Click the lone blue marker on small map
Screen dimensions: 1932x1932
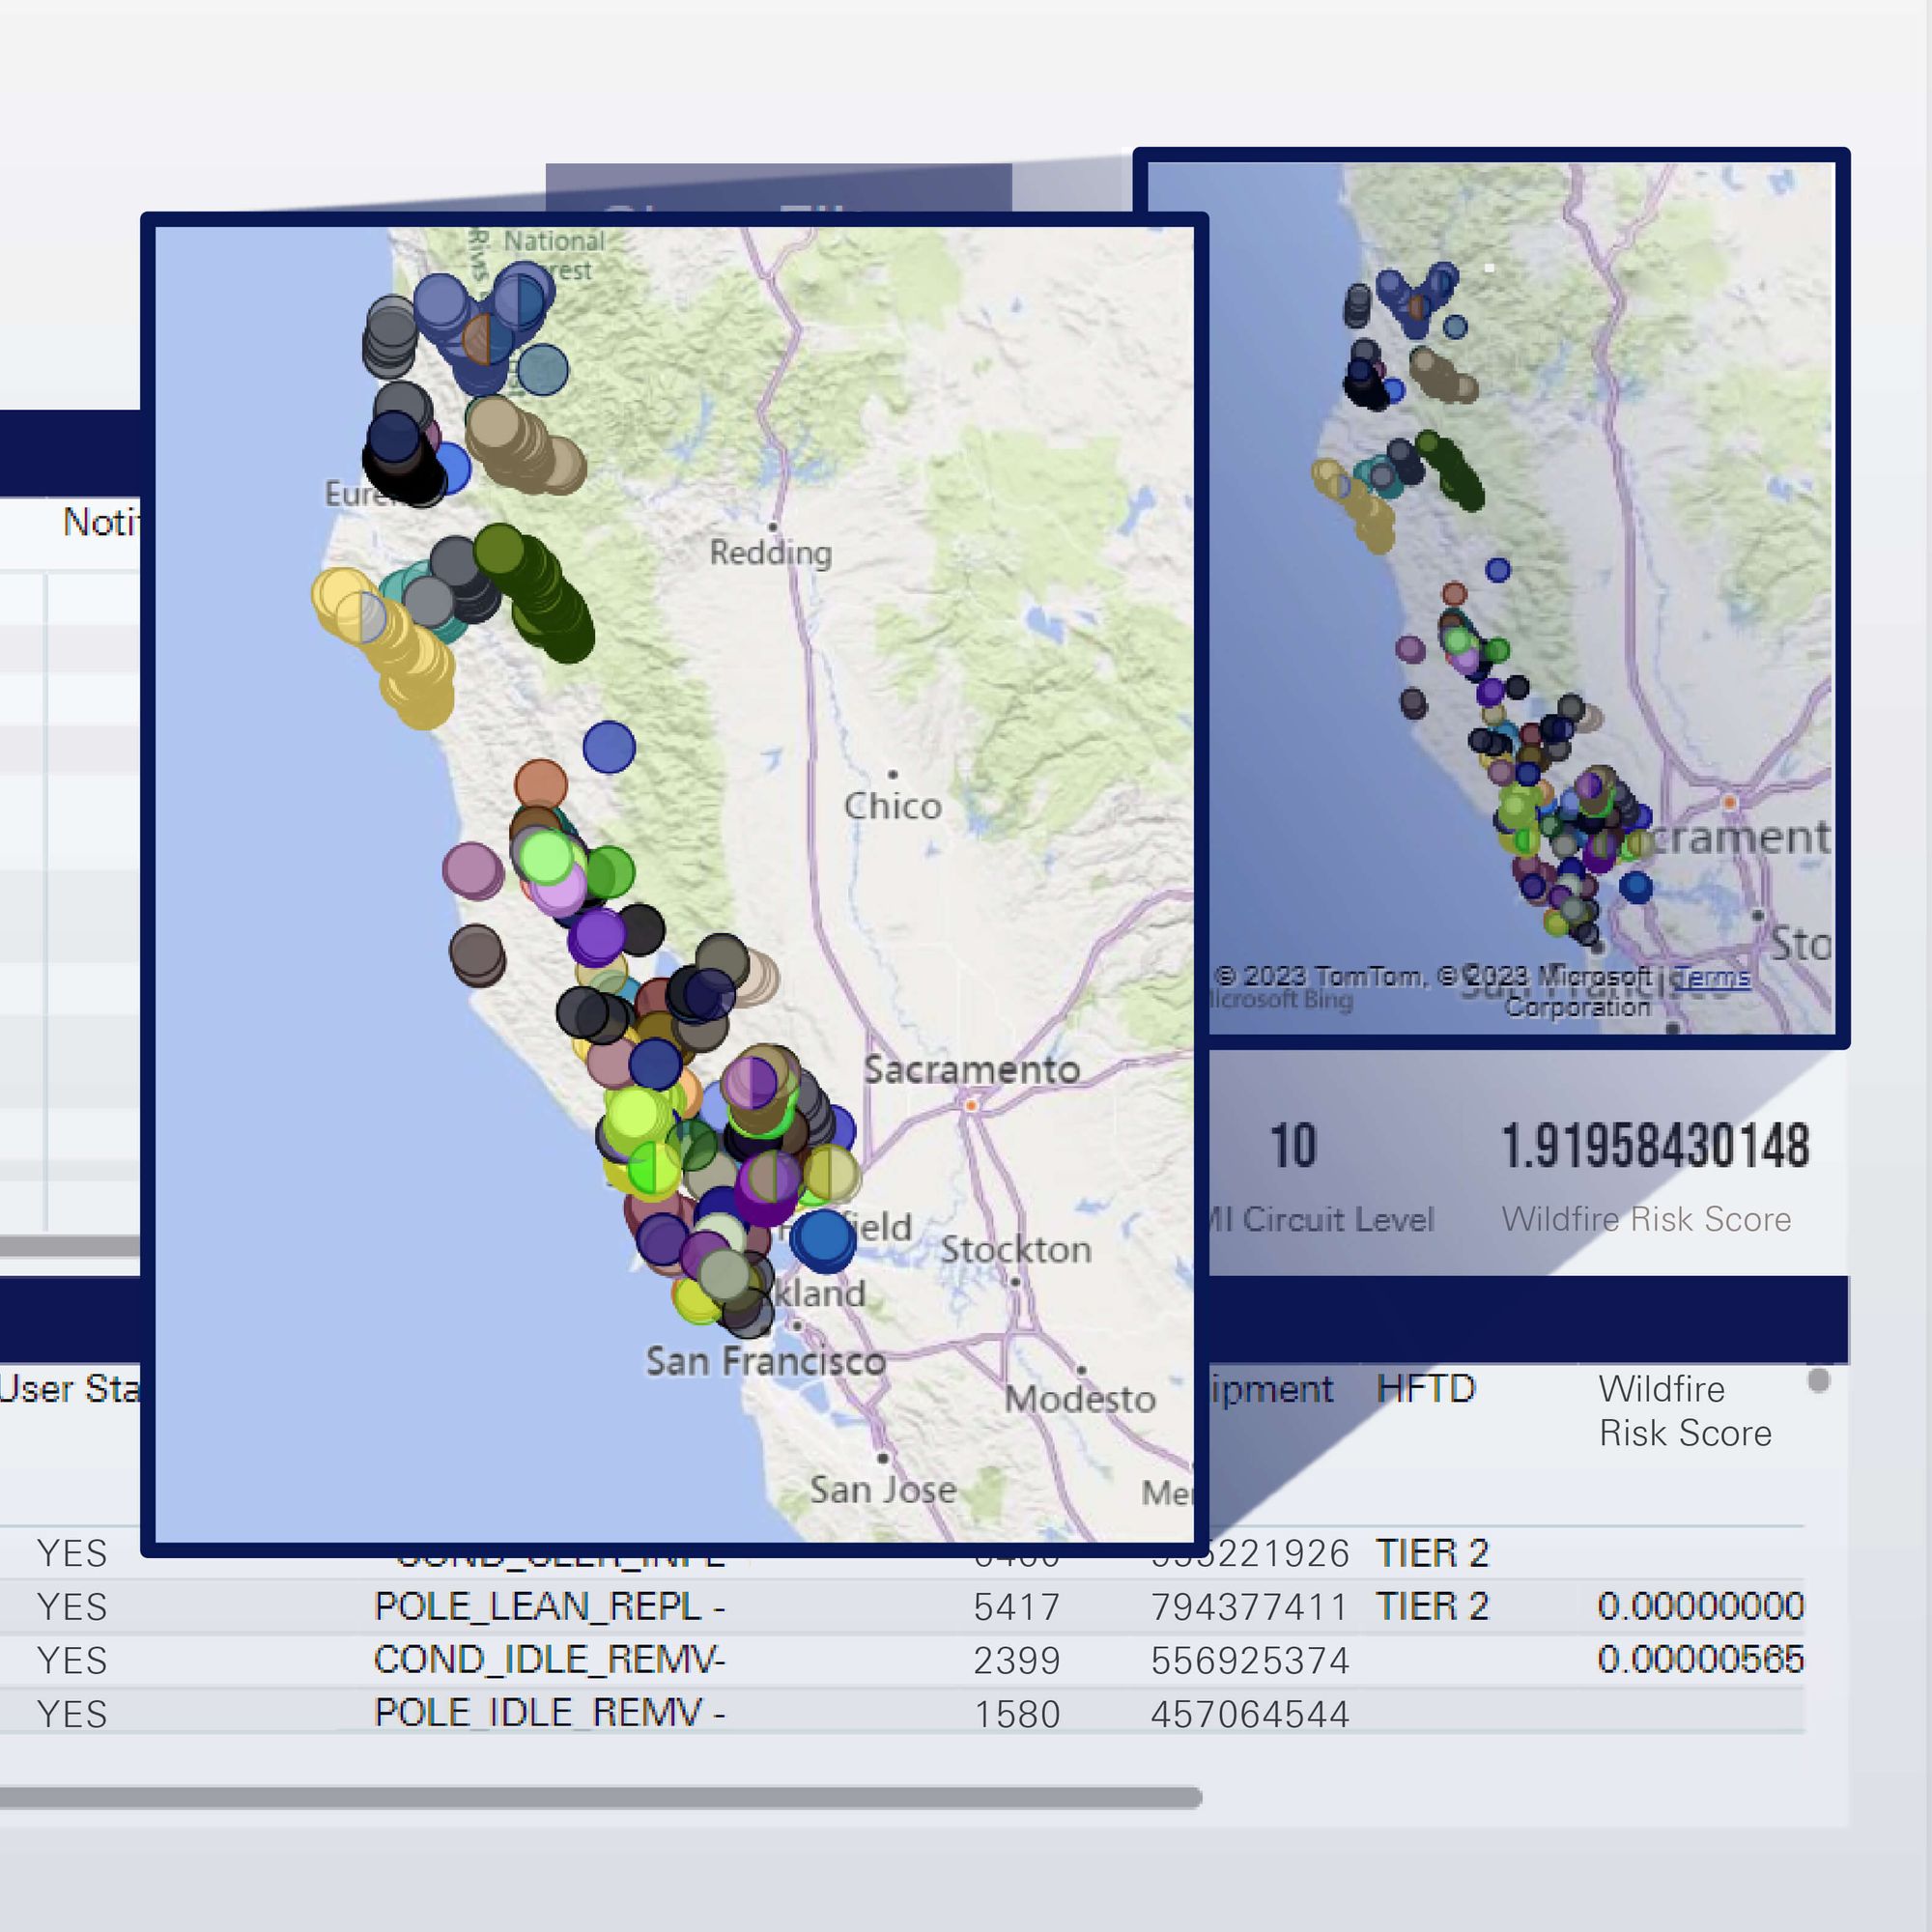point(1497,570)
